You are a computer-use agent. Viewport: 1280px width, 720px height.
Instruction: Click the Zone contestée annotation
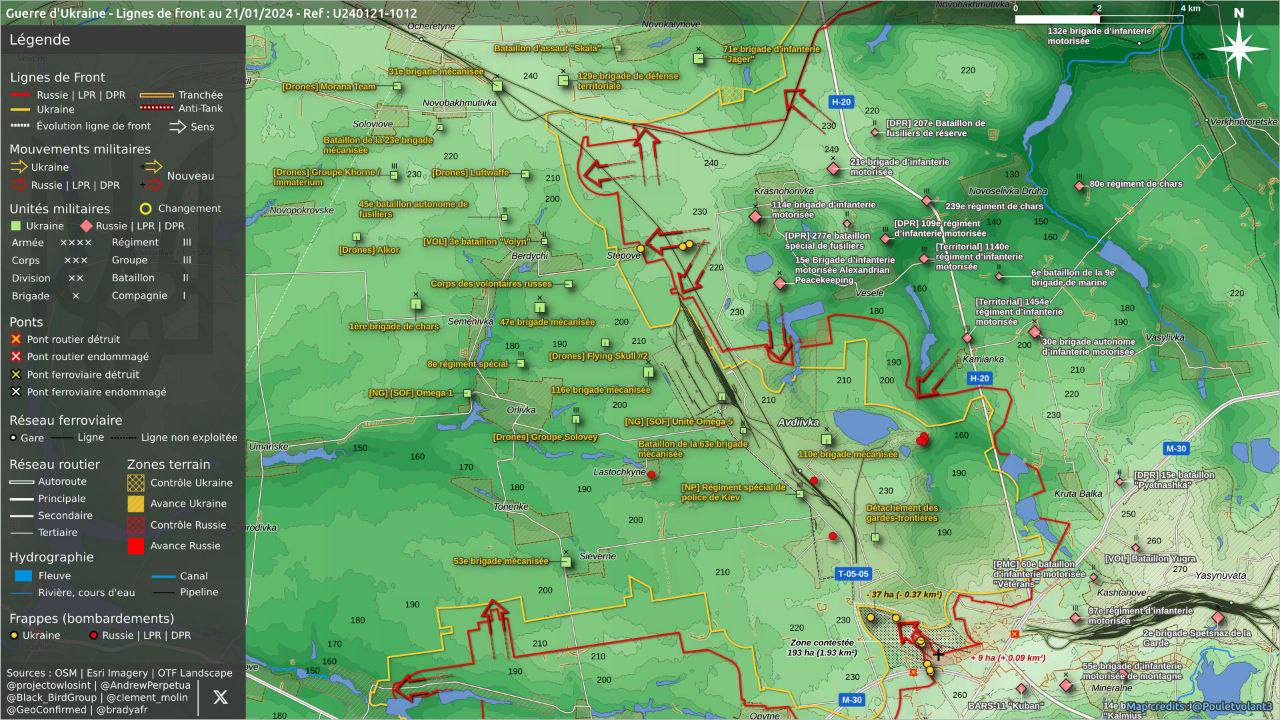click(822, 647)
